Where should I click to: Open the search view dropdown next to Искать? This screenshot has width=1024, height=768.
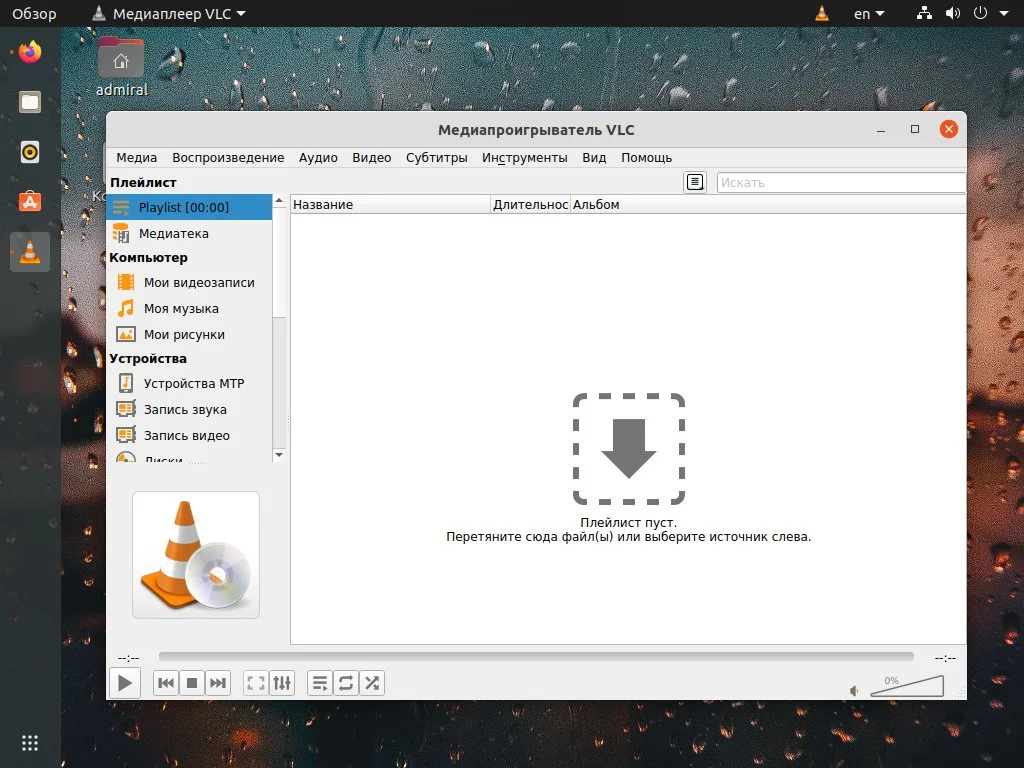click(694, 182)
